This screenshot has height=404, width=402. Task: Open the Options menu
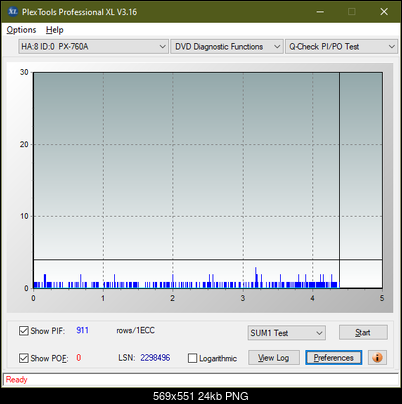click(x=21, y=30)
